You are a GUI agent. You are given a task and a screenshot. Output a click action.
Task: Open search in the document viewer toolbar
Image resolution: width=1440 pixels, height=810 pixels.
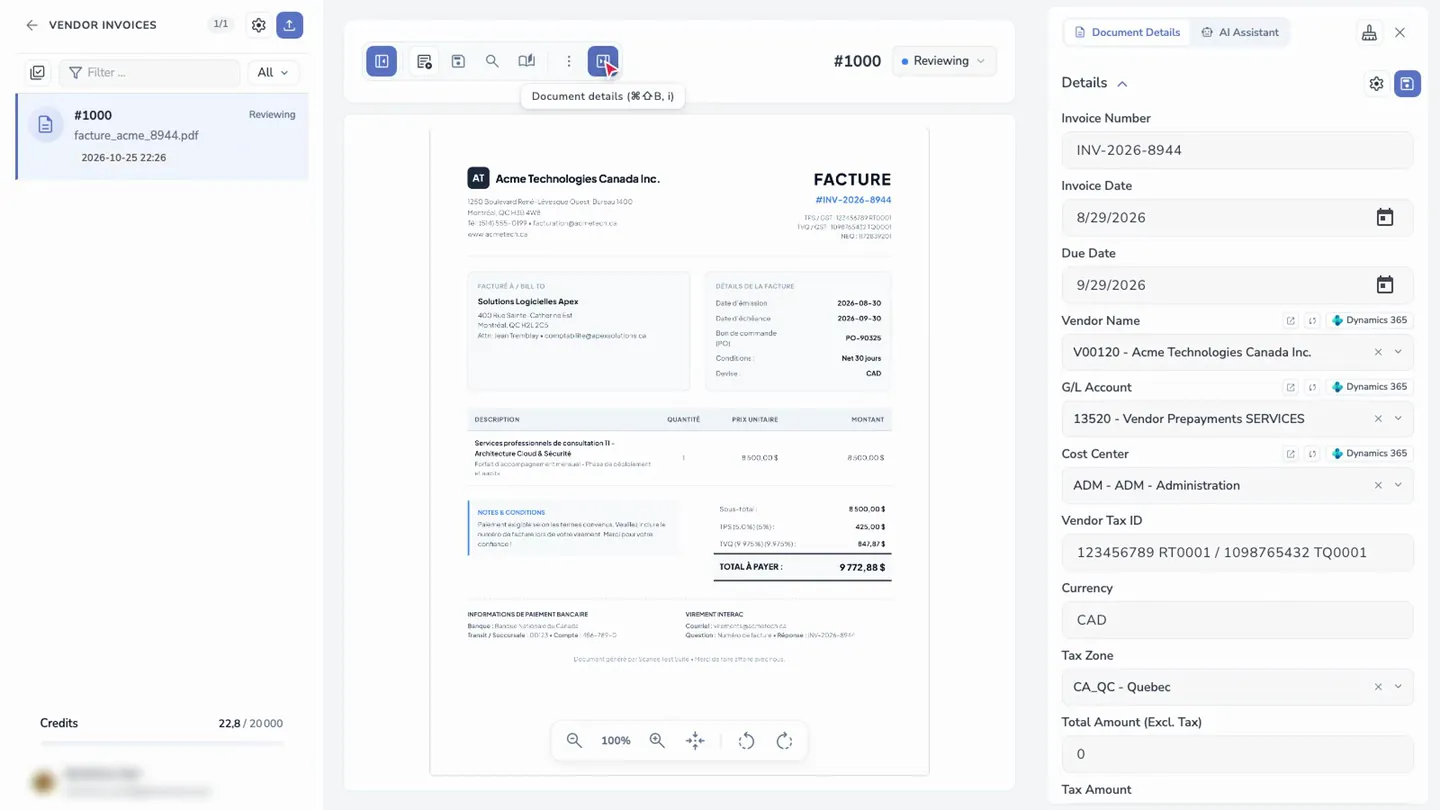(x=492, y=61)
